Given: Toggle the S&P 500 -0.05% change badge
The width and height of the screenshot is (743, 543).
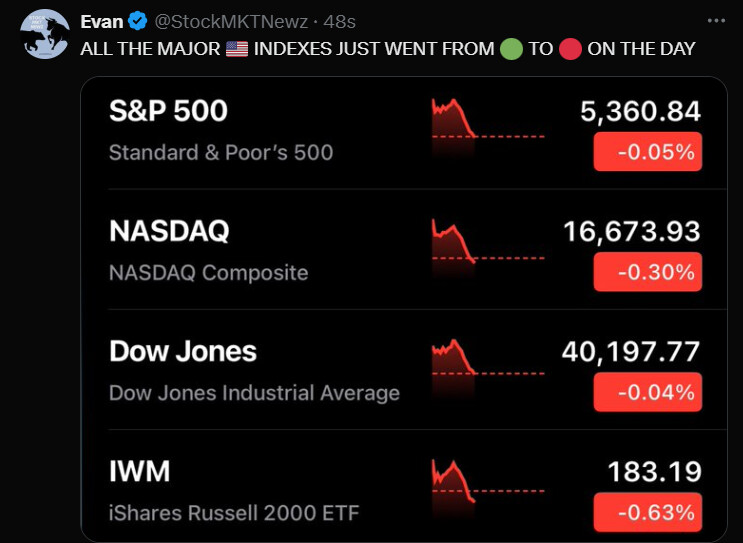Looking at the screenshot, I should (x=647, y=152).
